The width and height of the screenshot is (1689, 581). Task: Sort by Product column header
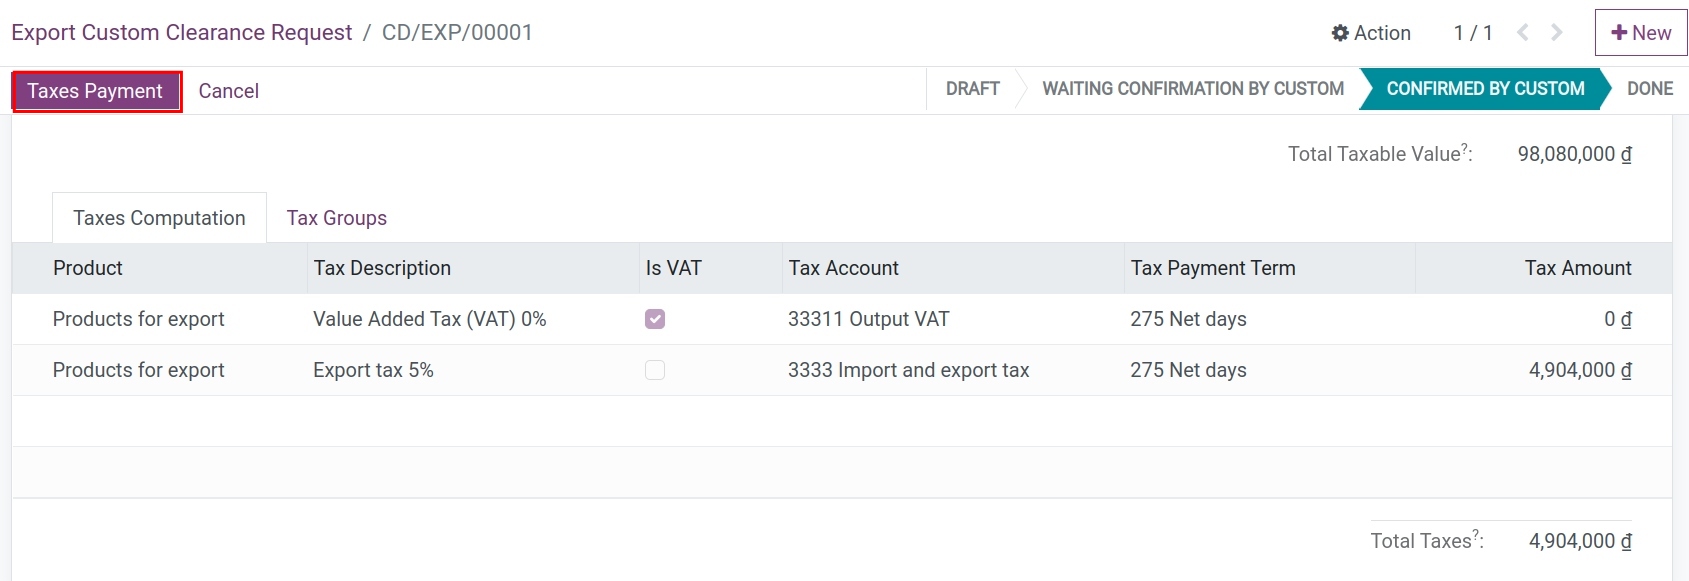click(160, 268)
